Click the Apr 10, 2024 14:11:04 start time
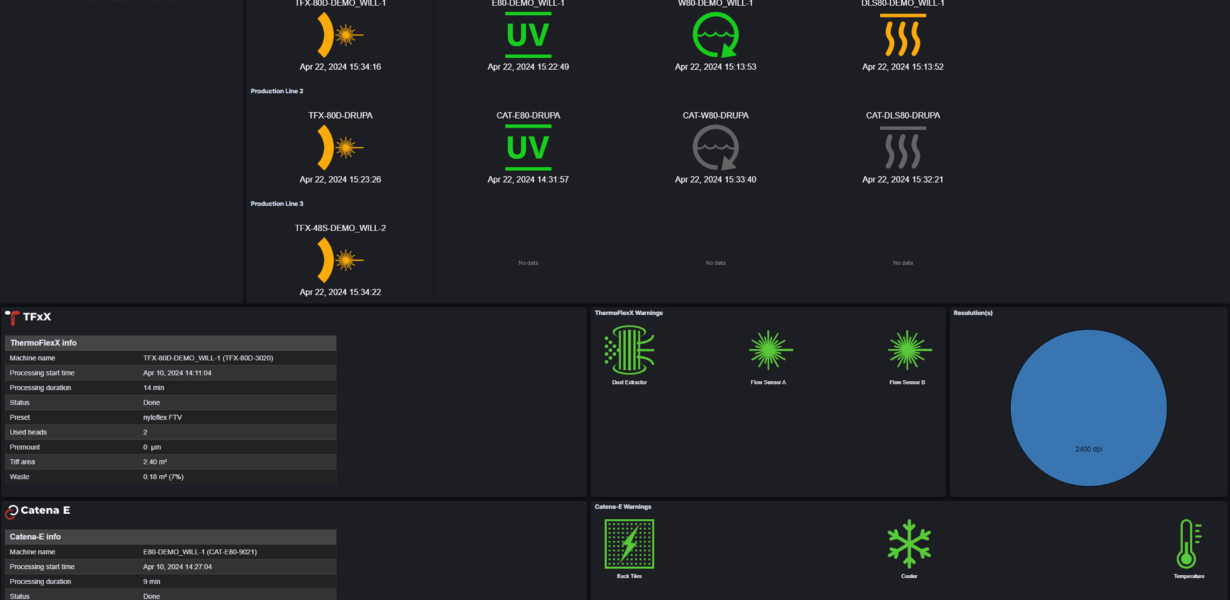The image size is (1230, 600). (177, 372)
